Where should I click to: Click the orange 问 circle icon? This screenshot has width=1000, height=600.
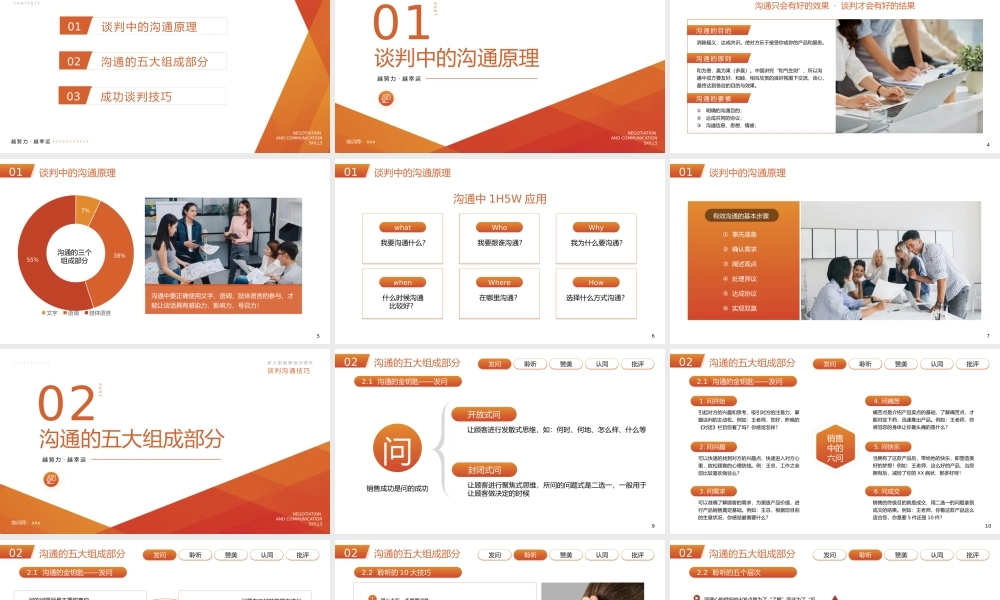point(397,448)
